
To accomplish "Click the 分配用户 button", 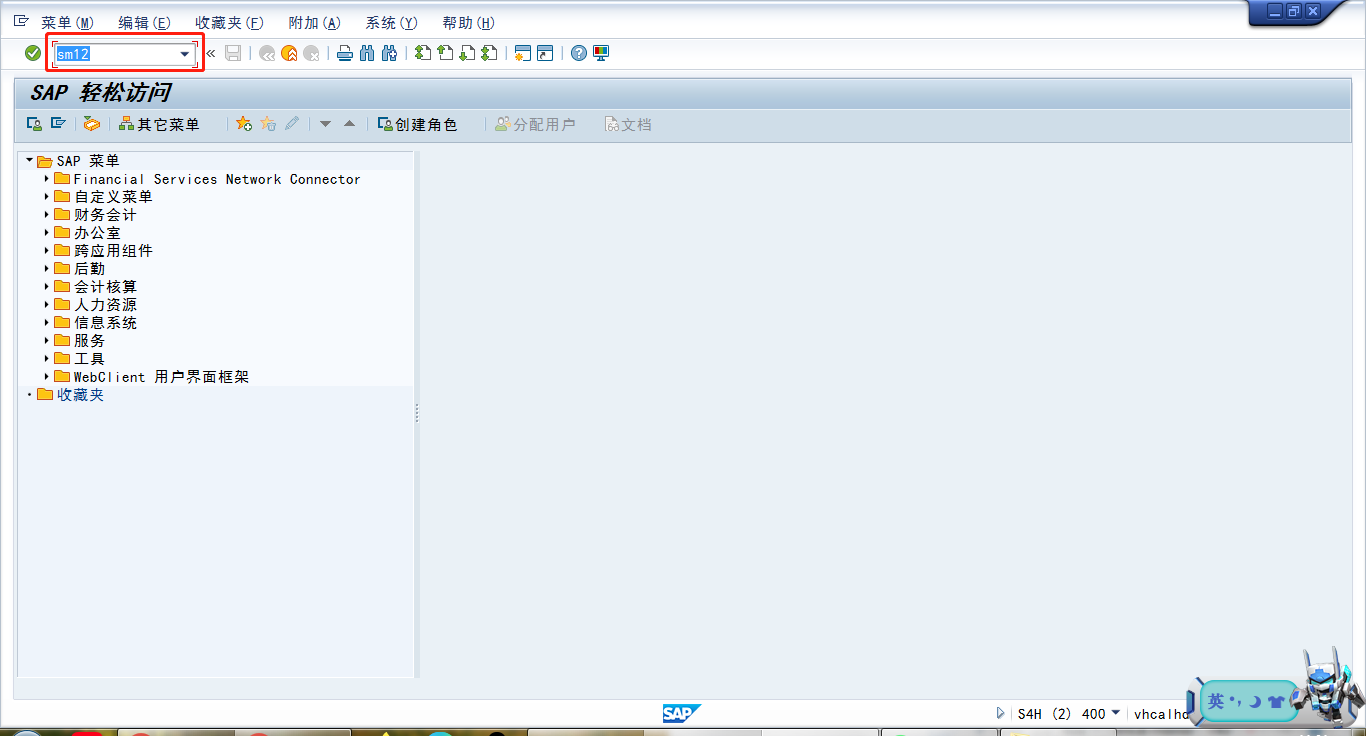I will click(535, 124).
